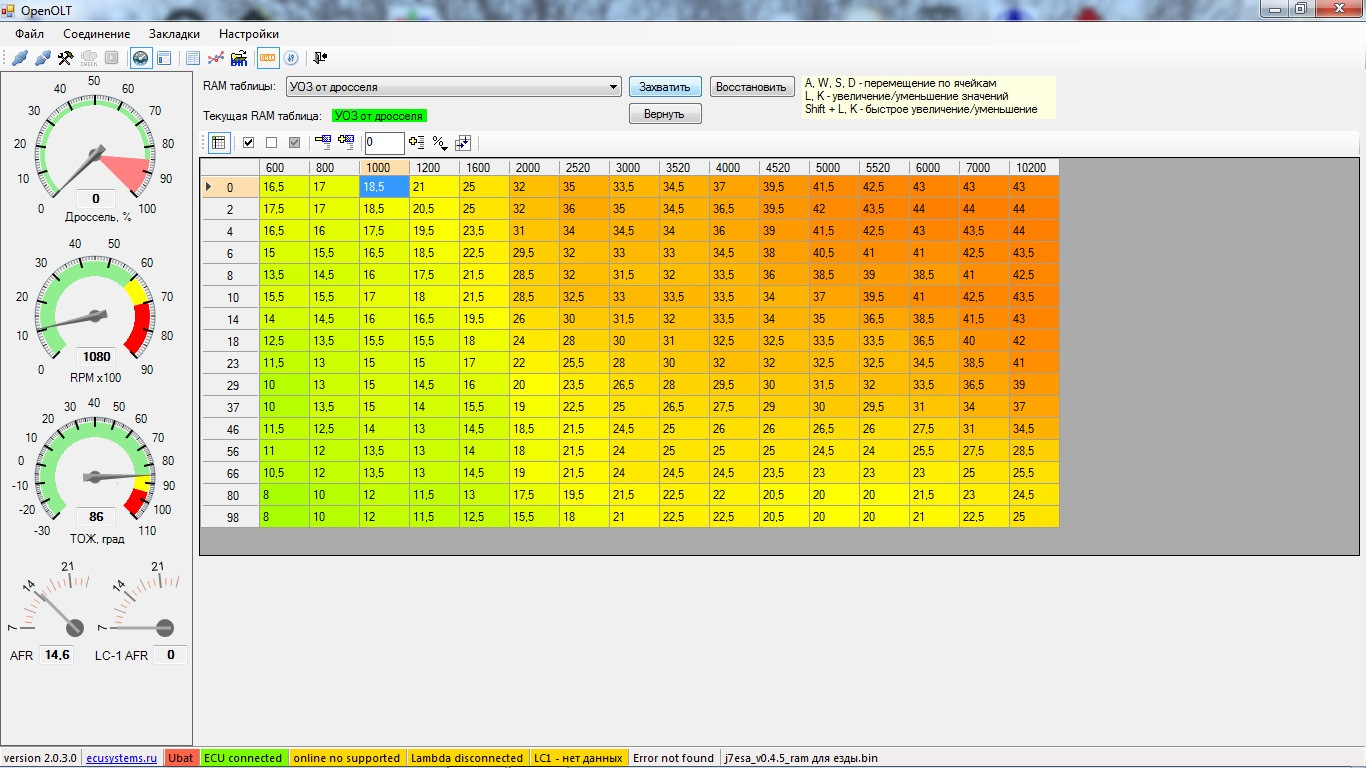
Task: Open the line graph chart icon
Action: pyautogui.click(x=215, y=58)
